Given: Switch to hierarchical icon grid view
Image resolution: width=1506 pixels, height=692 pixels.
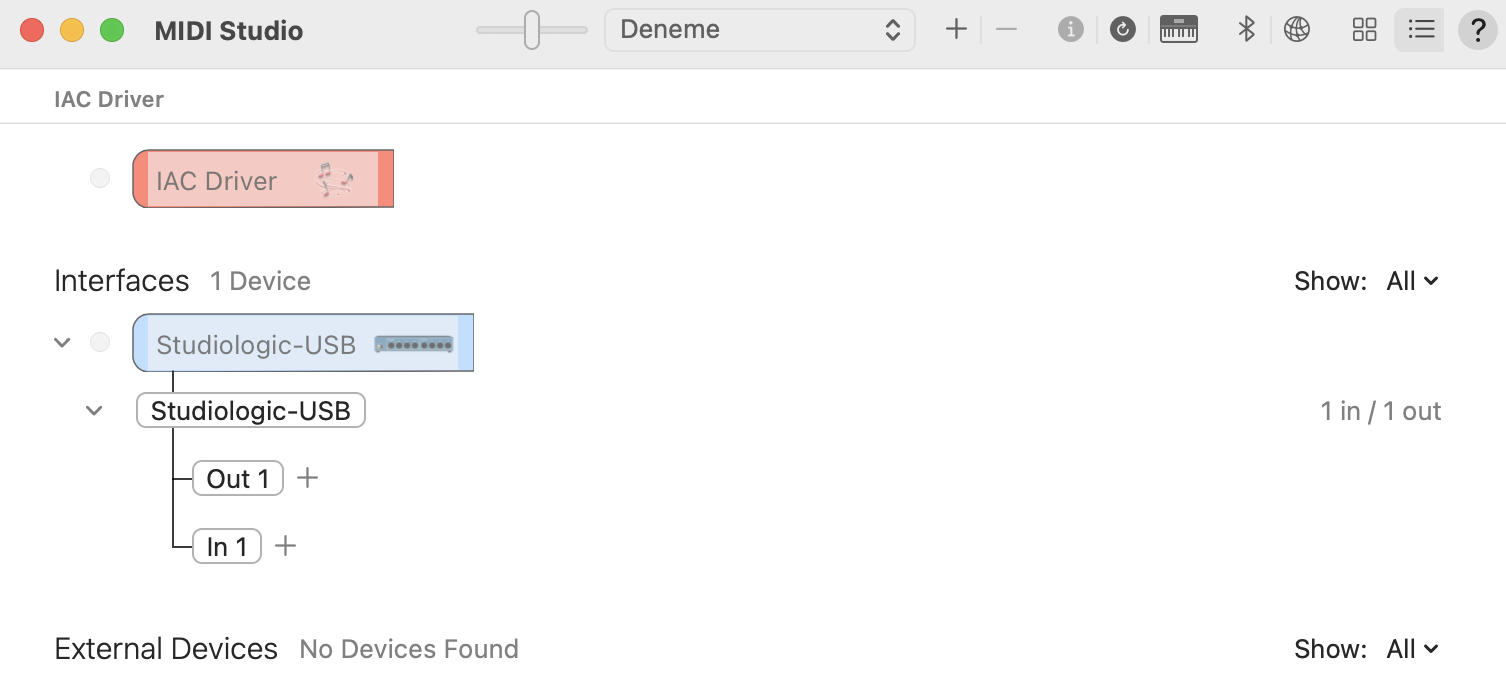Looking at the screenshot, I should [1365, 30].
